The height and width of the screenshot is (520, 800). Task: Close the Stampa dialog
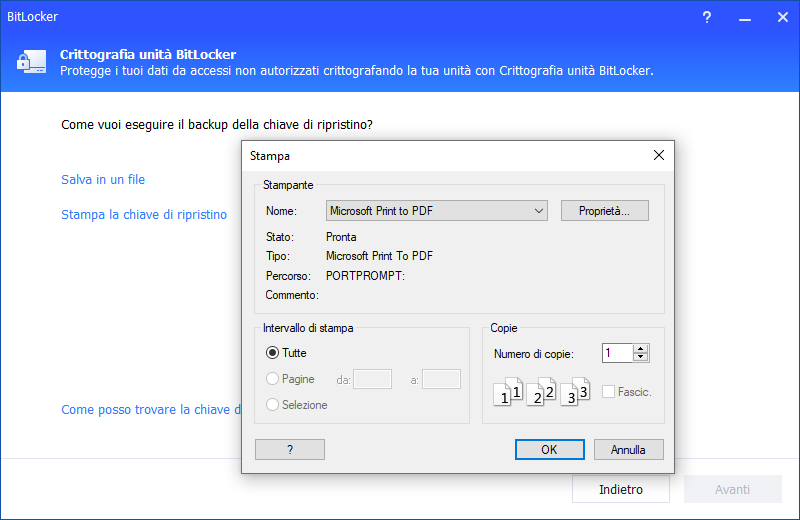pos(659,155)
